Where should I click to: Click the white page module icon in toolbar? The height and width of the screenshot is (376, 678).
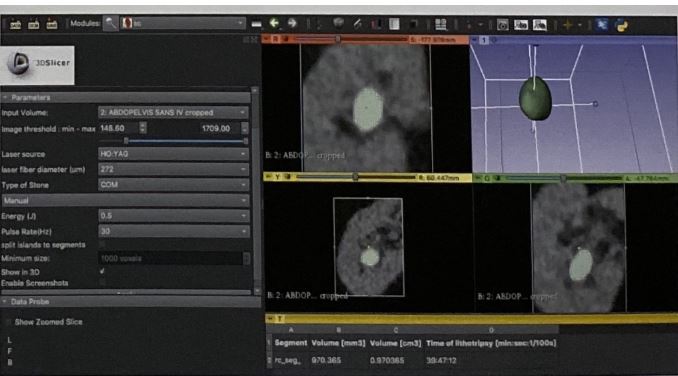[394, 24]
